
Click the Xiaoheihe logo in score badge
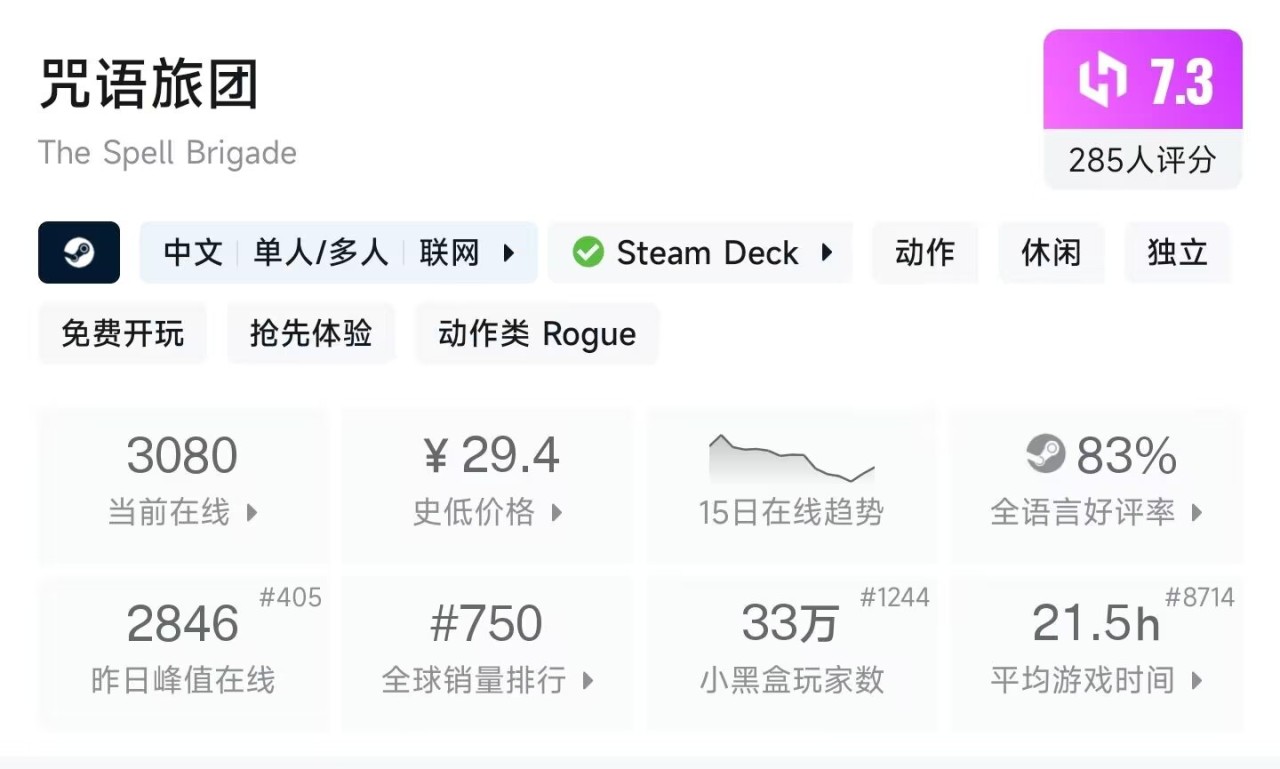pos(1103,81)
